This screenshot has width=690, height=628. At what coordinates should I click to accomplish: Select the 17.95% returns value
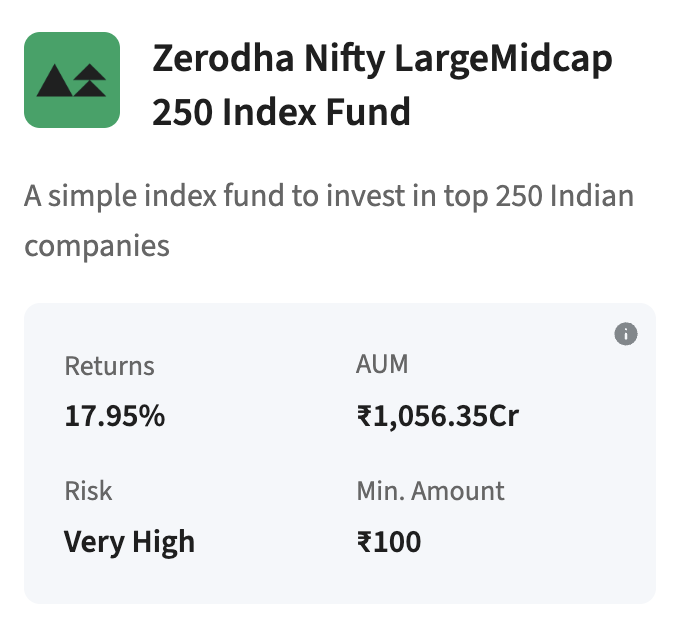point(115,416)
